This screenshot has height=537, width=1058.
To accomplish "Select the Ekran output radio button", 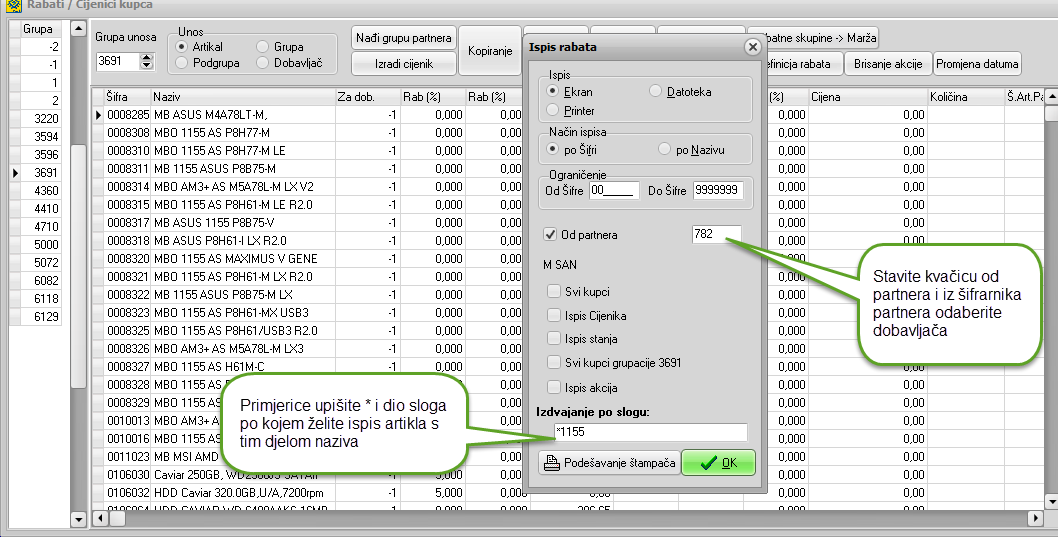I will [553, 91].
